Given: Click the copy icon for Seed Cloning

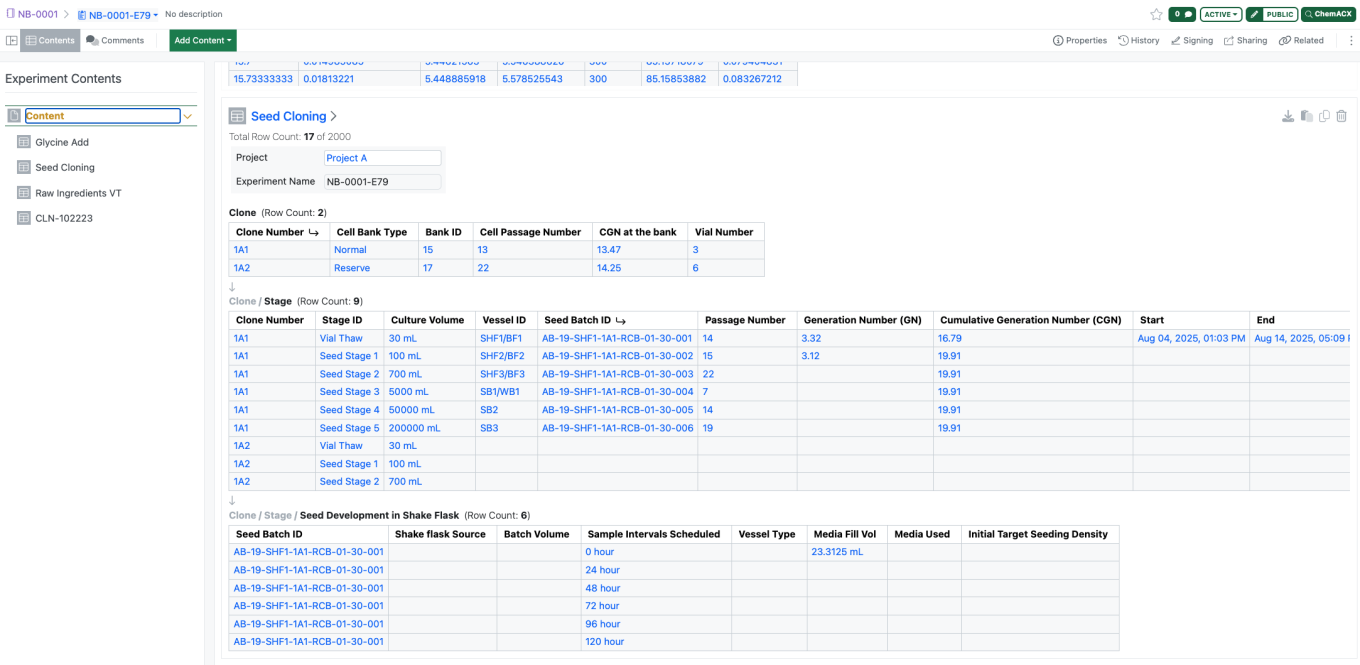Looking at the screenshot, I should [1324, 117].
